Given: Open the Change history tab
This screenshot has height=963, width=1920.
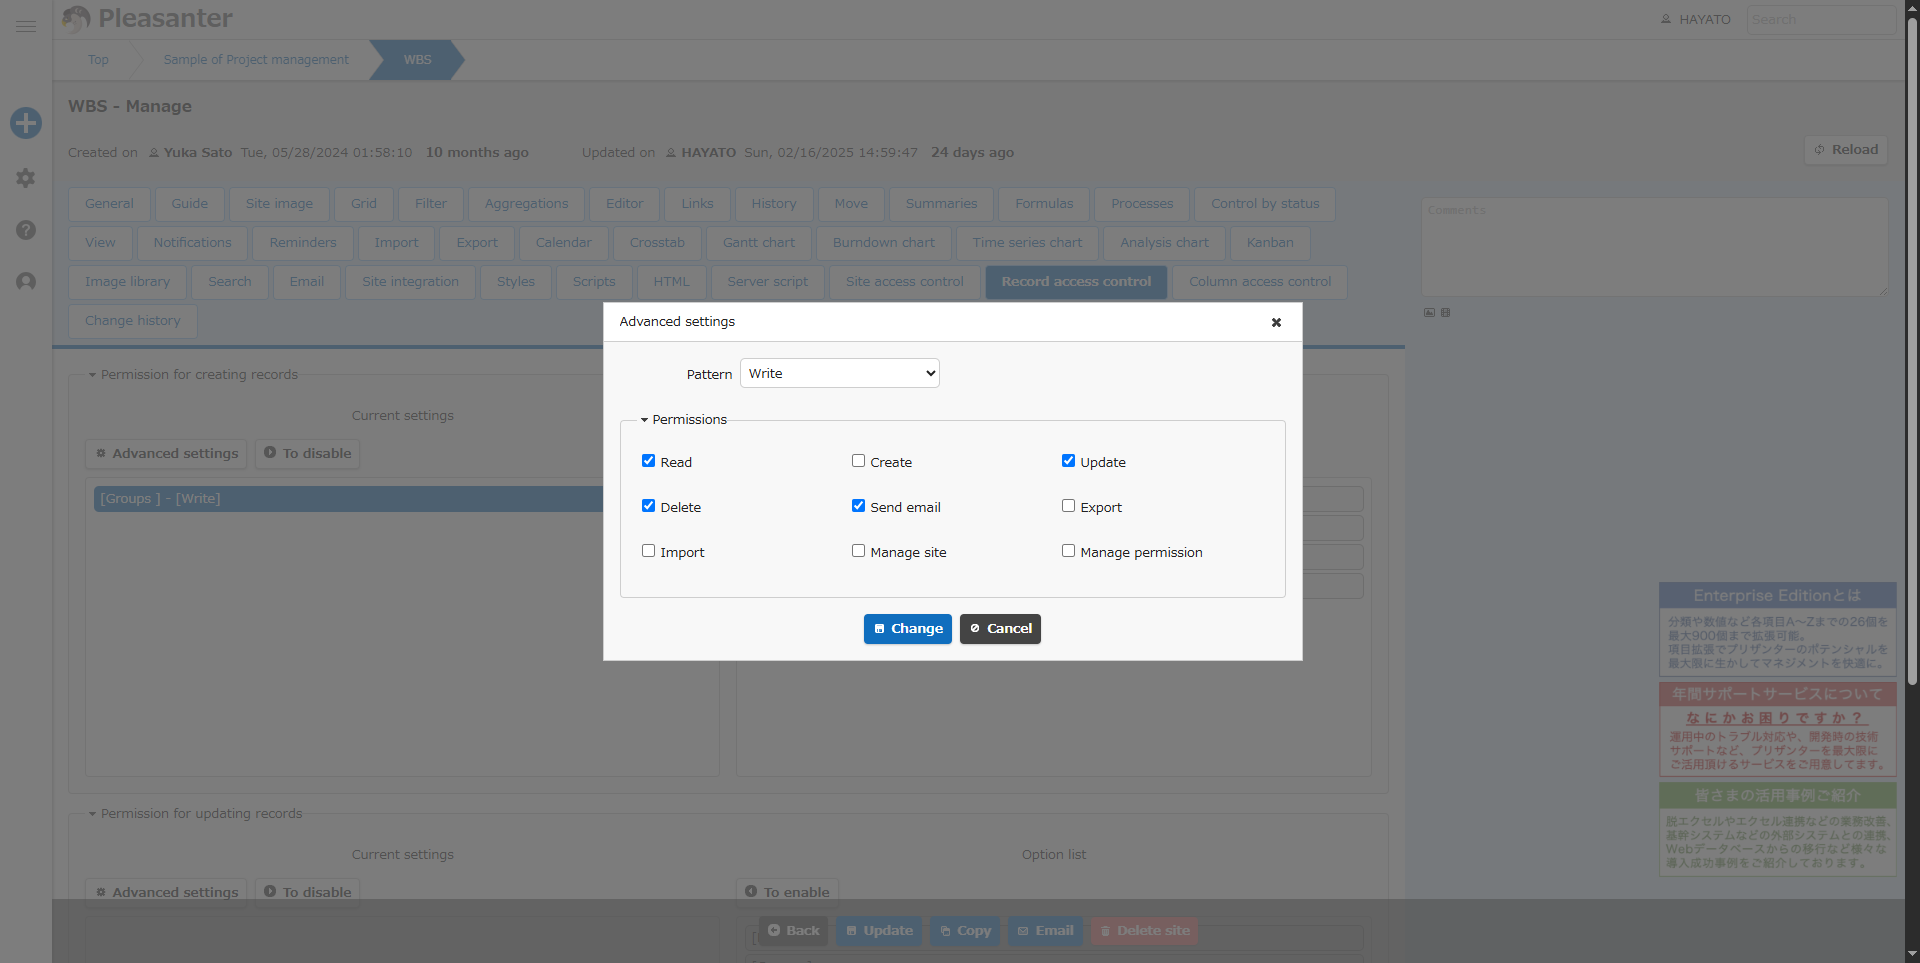Looking at the screenshot, I should coord(133,321).
